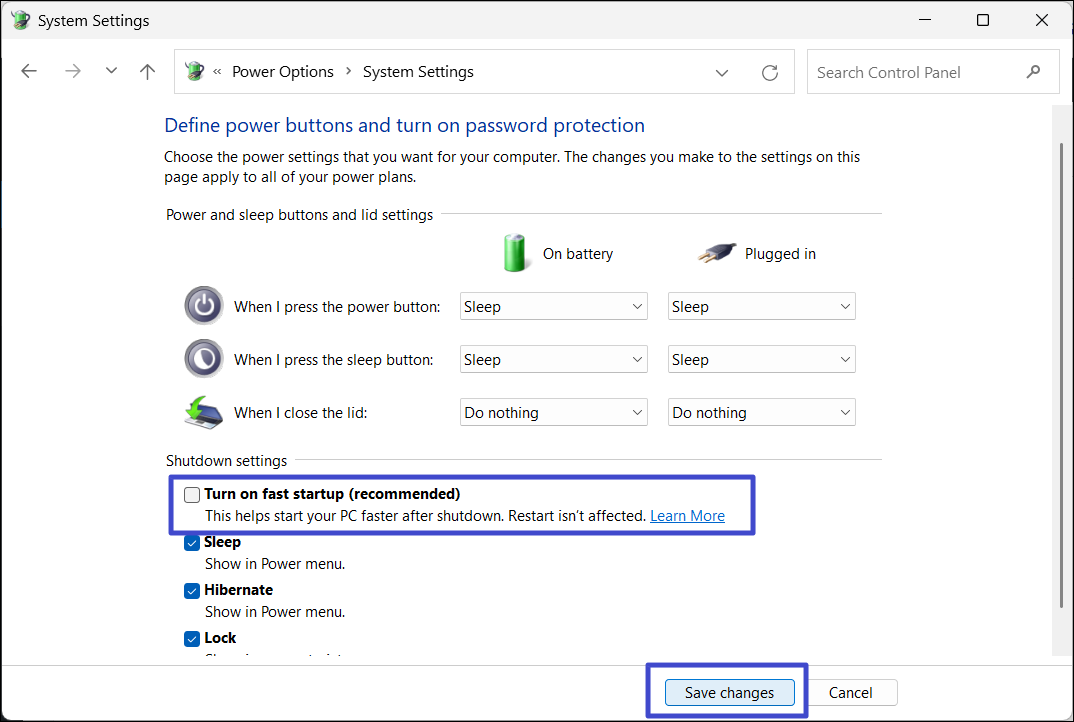1074x722 pixels.
Task: Navigate to Power Options breadcrumb
Action: pos(283,72)
